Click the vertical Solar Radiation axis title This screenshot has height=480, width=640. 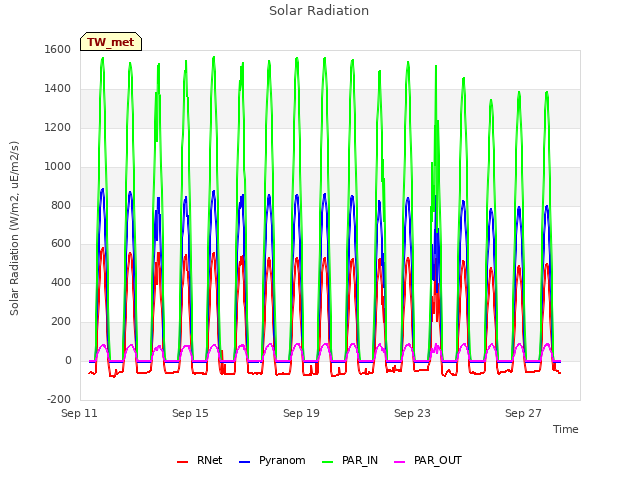(x=14, y=228)
